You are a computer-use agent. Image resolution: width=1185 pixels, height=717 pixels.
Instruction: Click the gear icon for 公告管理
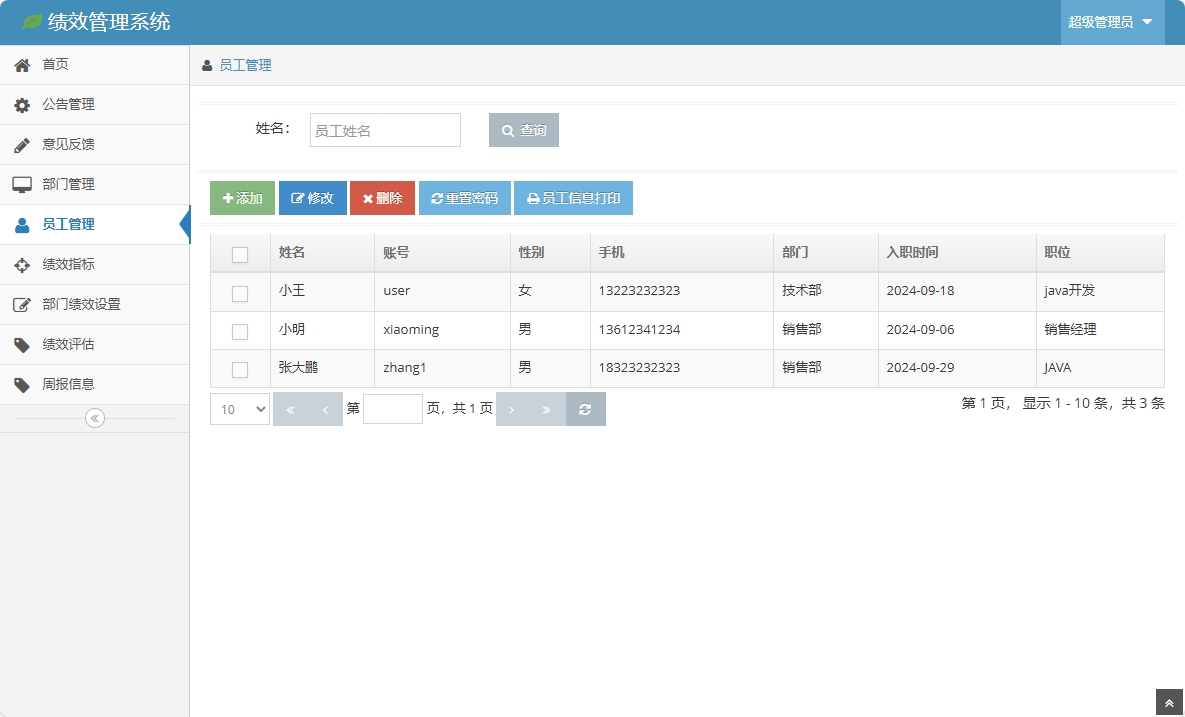21,105
